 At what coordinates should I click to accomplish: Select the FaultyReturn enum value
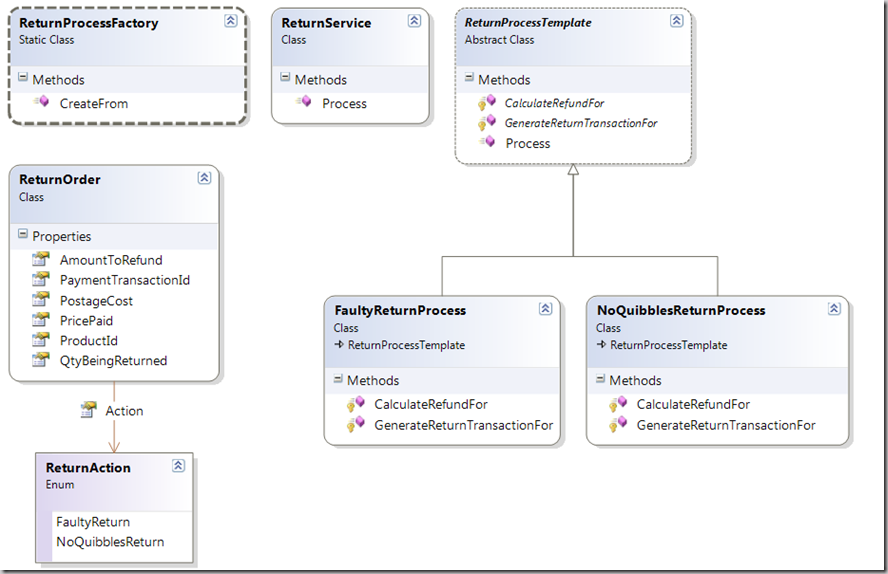point(93,522)
